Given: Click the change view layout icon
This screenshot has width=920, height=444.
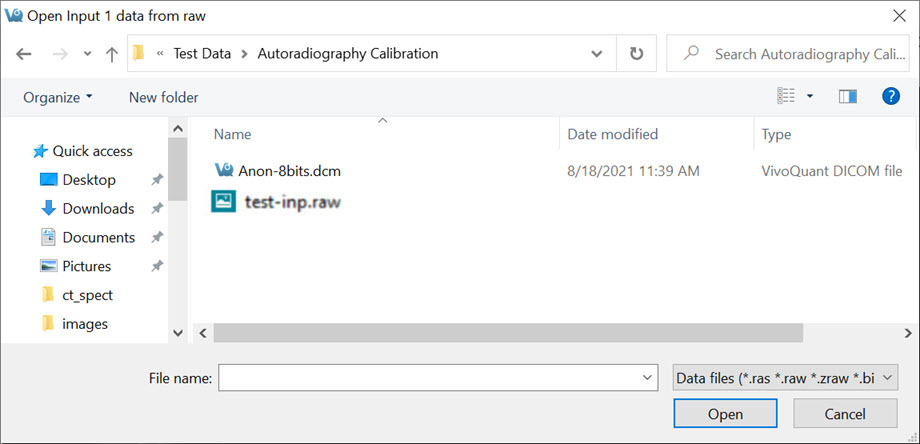Looking at the screenshot, I should pos(787,96).
